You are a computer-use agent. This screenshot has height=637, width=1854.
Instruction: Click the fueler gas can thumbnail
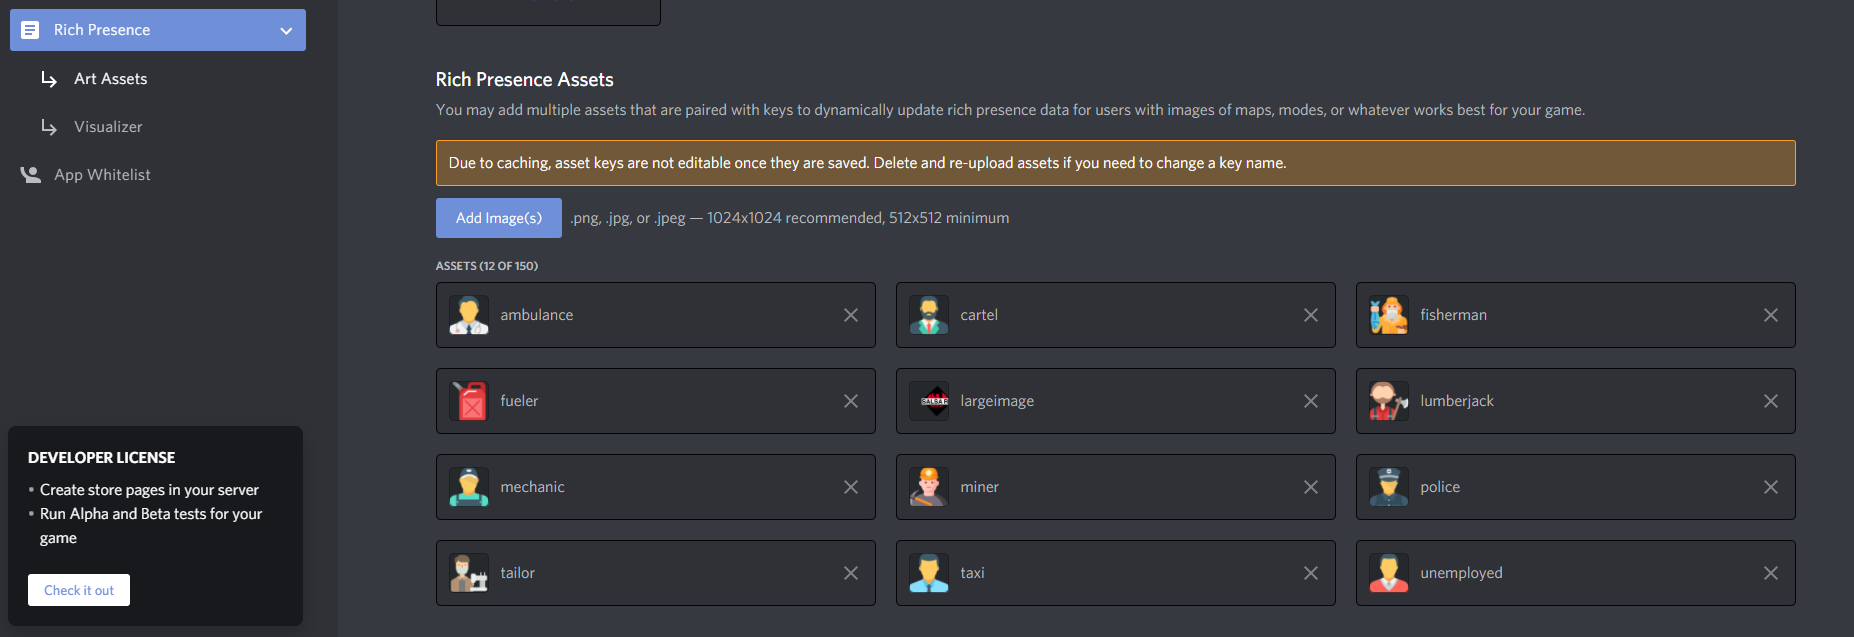pos(469,401)
